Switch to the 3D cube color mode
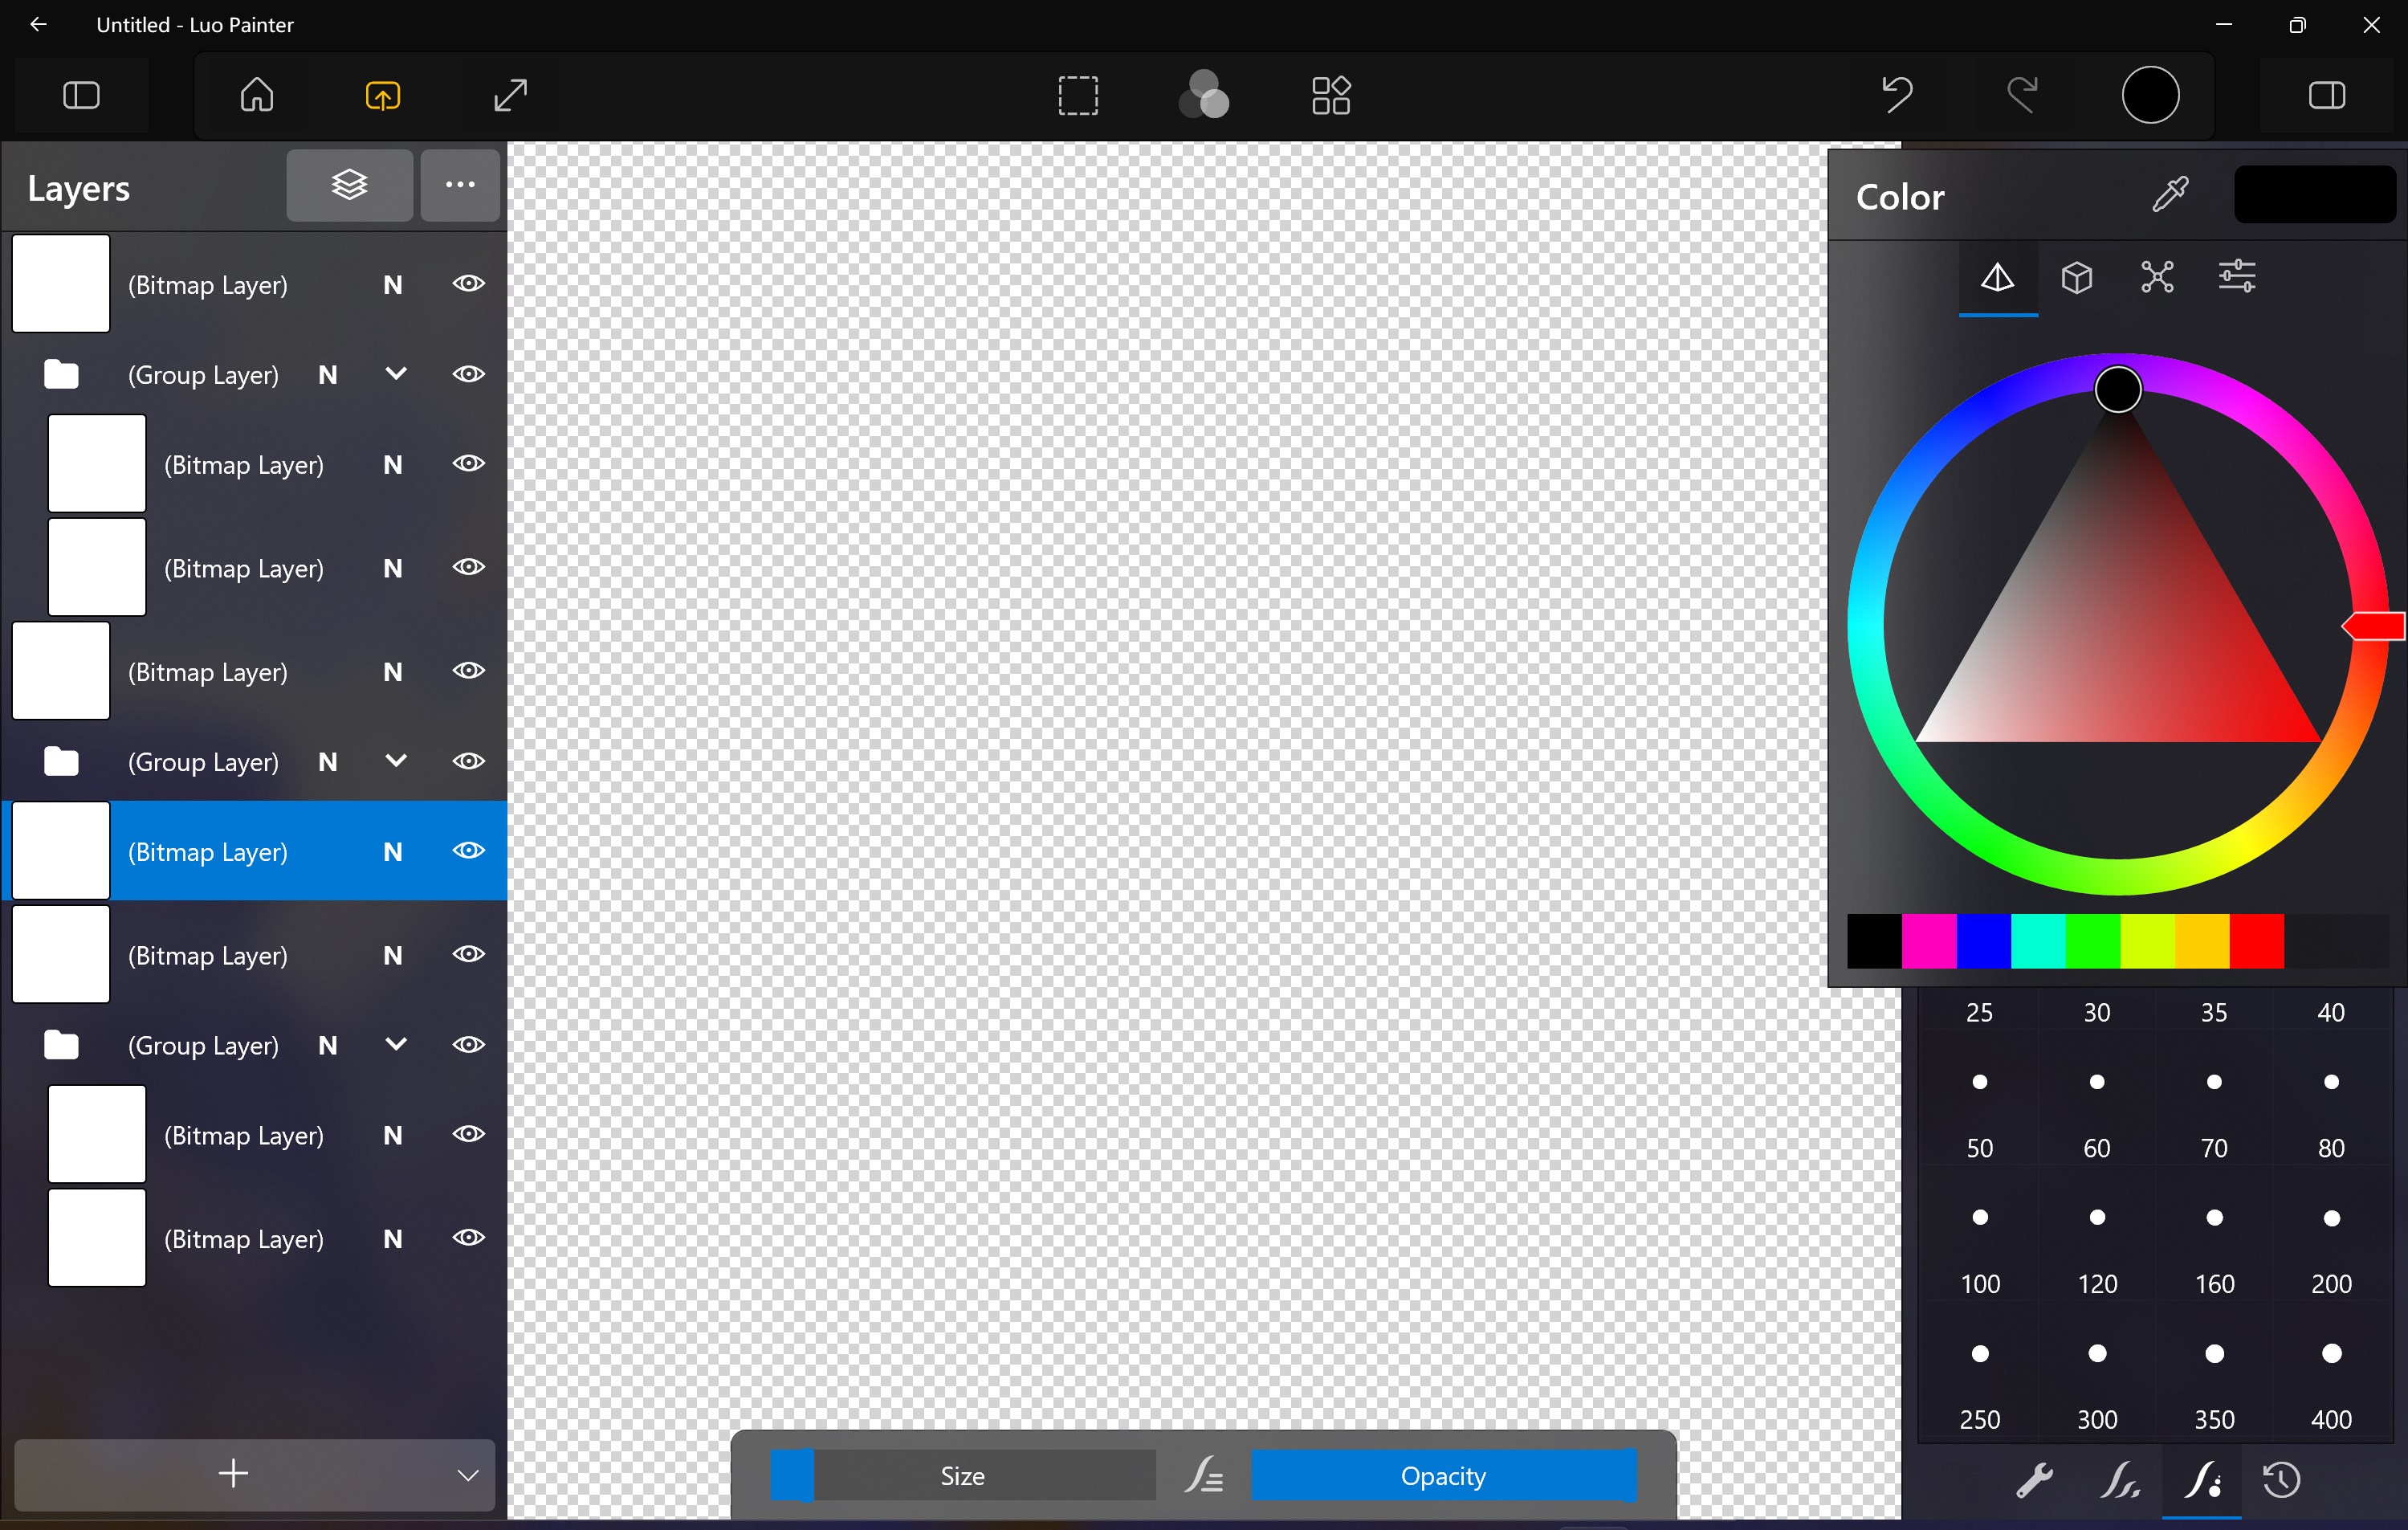 (x=2078, y=278)
